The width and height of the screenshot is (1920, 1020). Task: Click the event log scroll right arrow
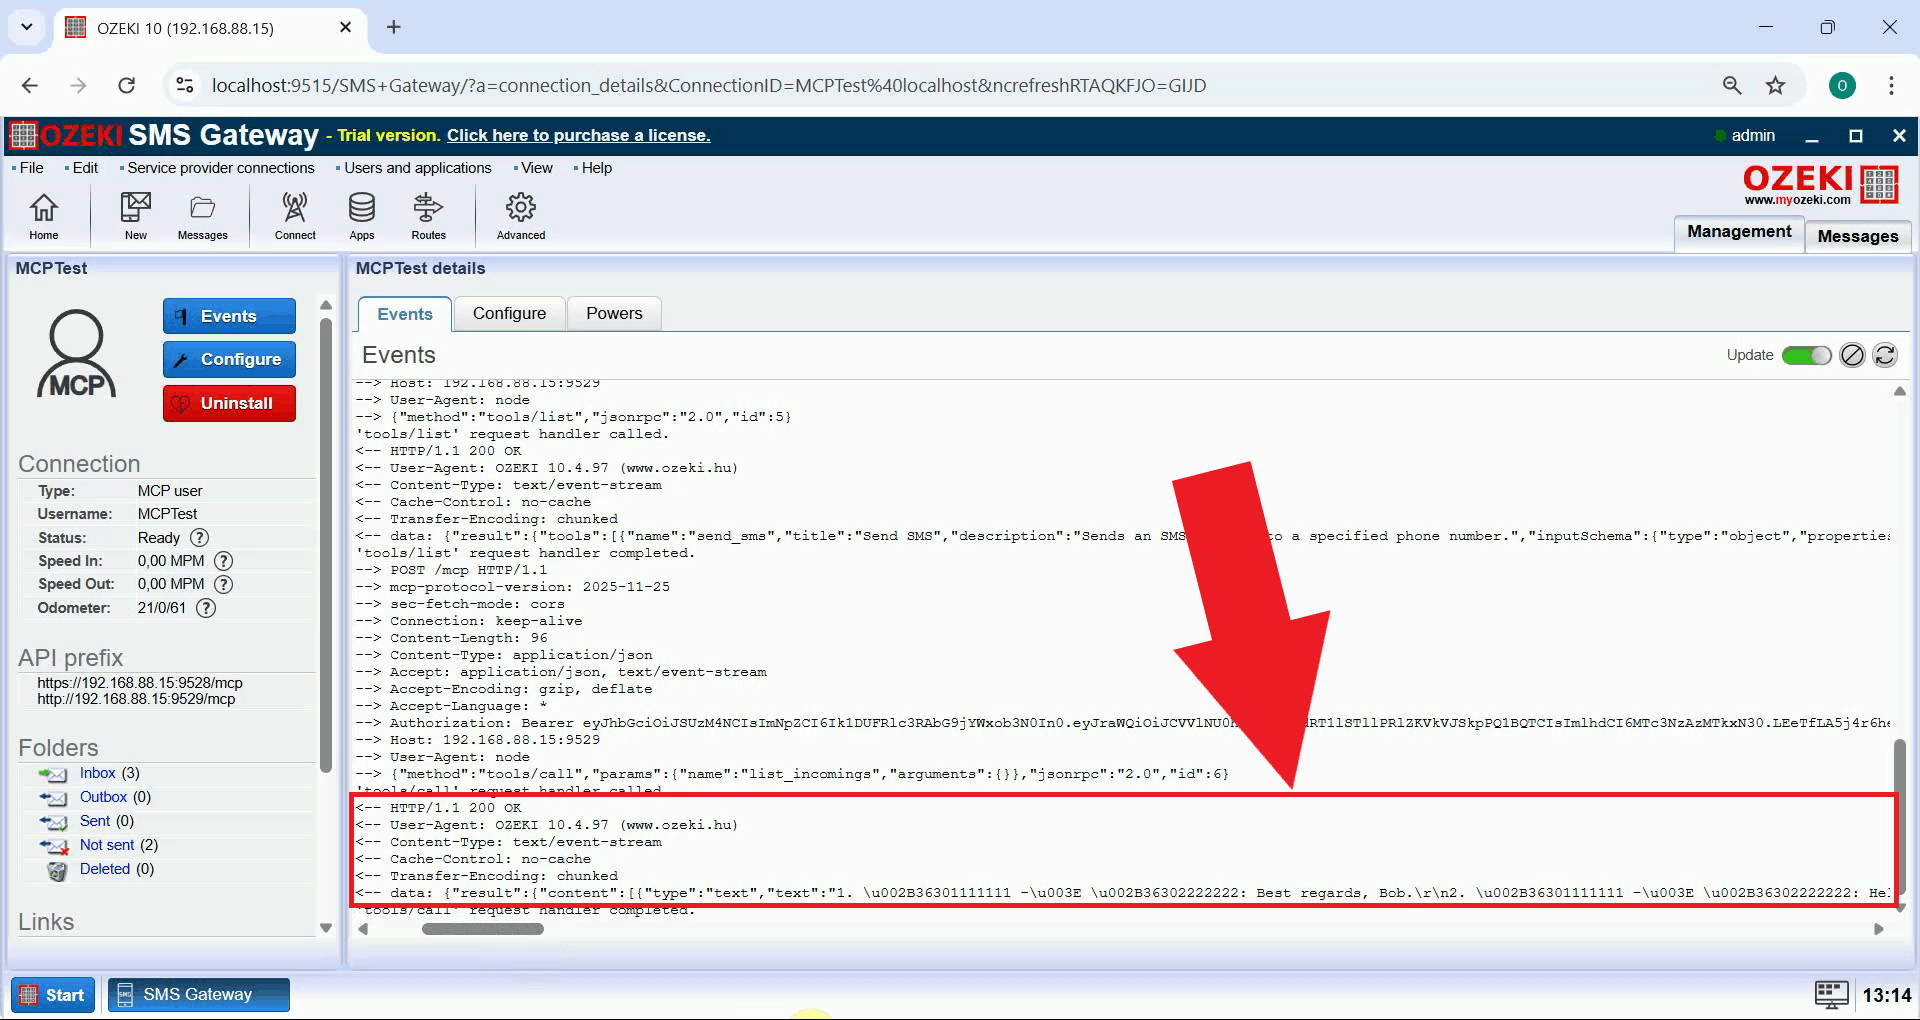coord(1879,929)
